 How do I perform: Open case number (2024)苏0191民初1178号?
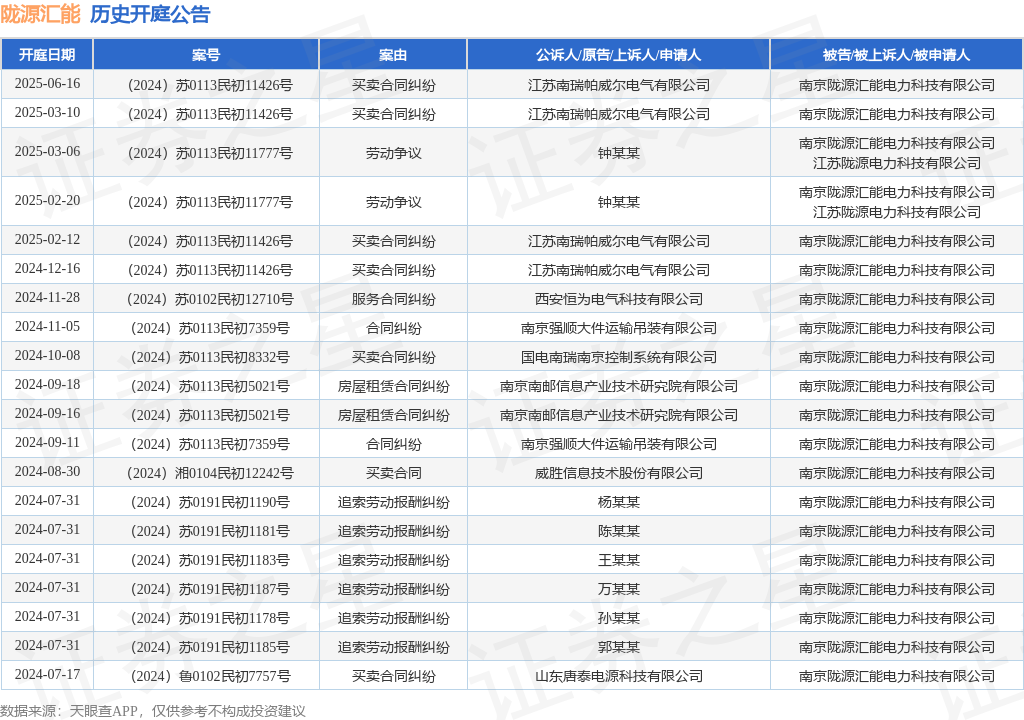[206, 618]
